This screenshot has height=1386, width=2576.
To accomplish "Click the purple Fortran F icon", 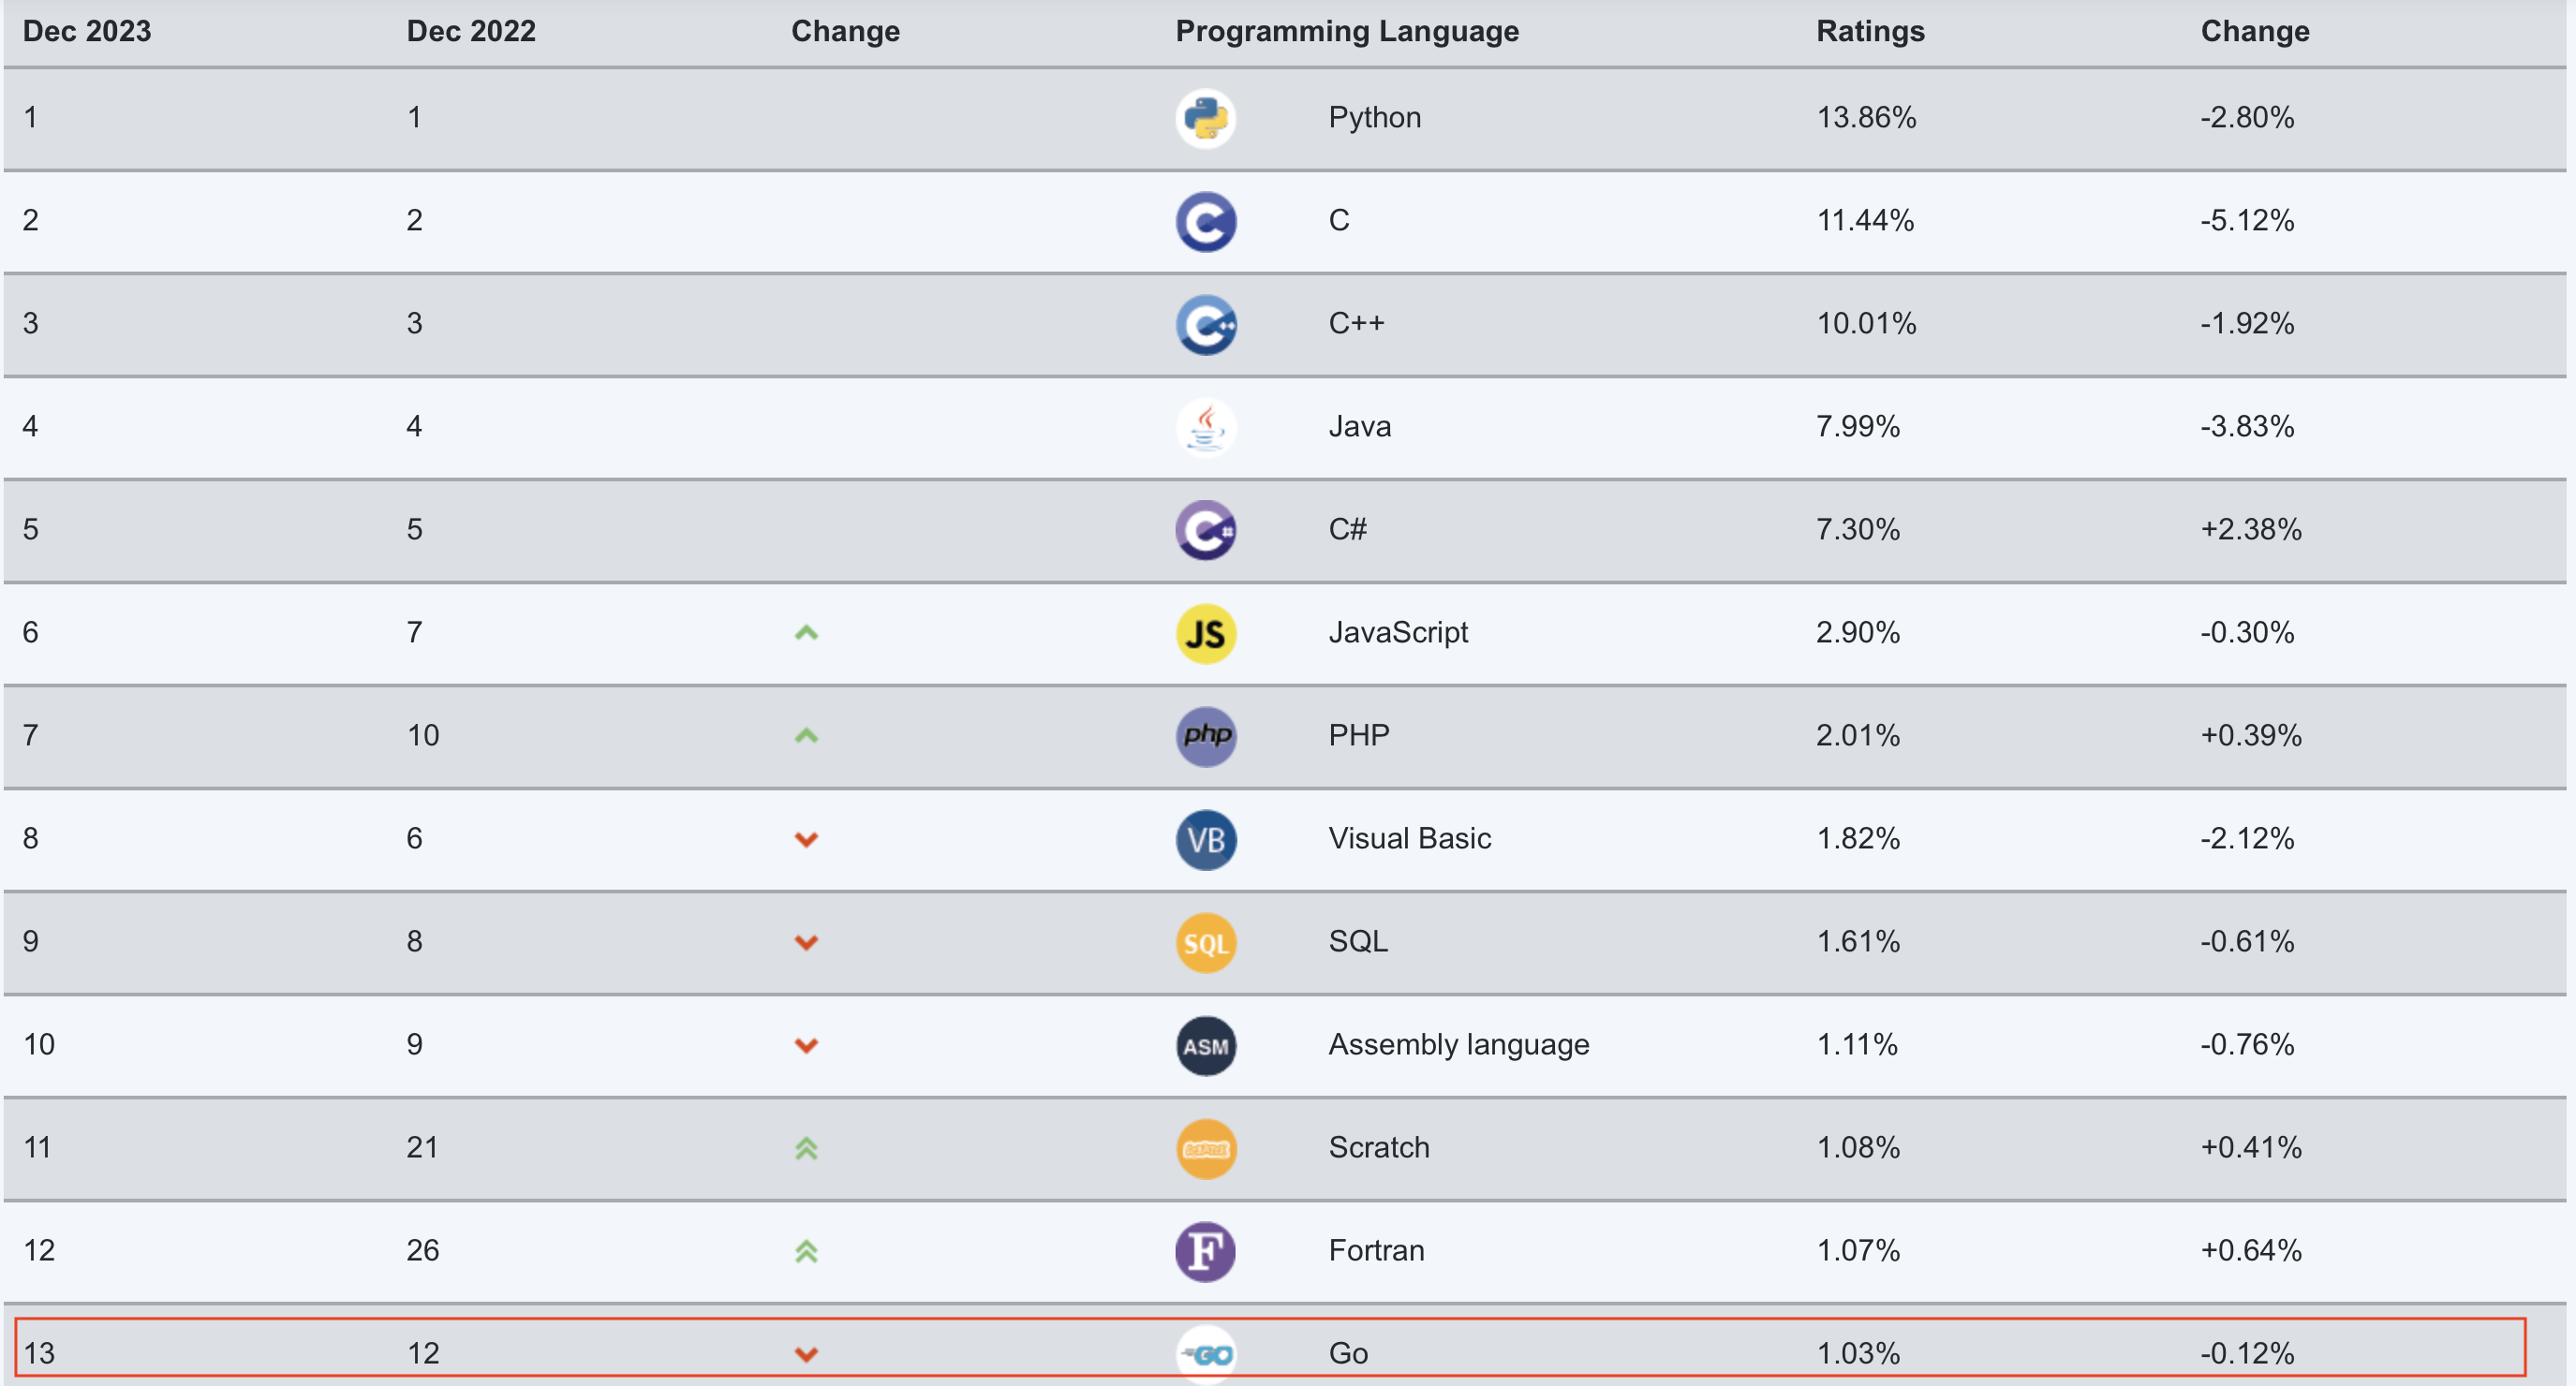I will click(1205, 1251).
